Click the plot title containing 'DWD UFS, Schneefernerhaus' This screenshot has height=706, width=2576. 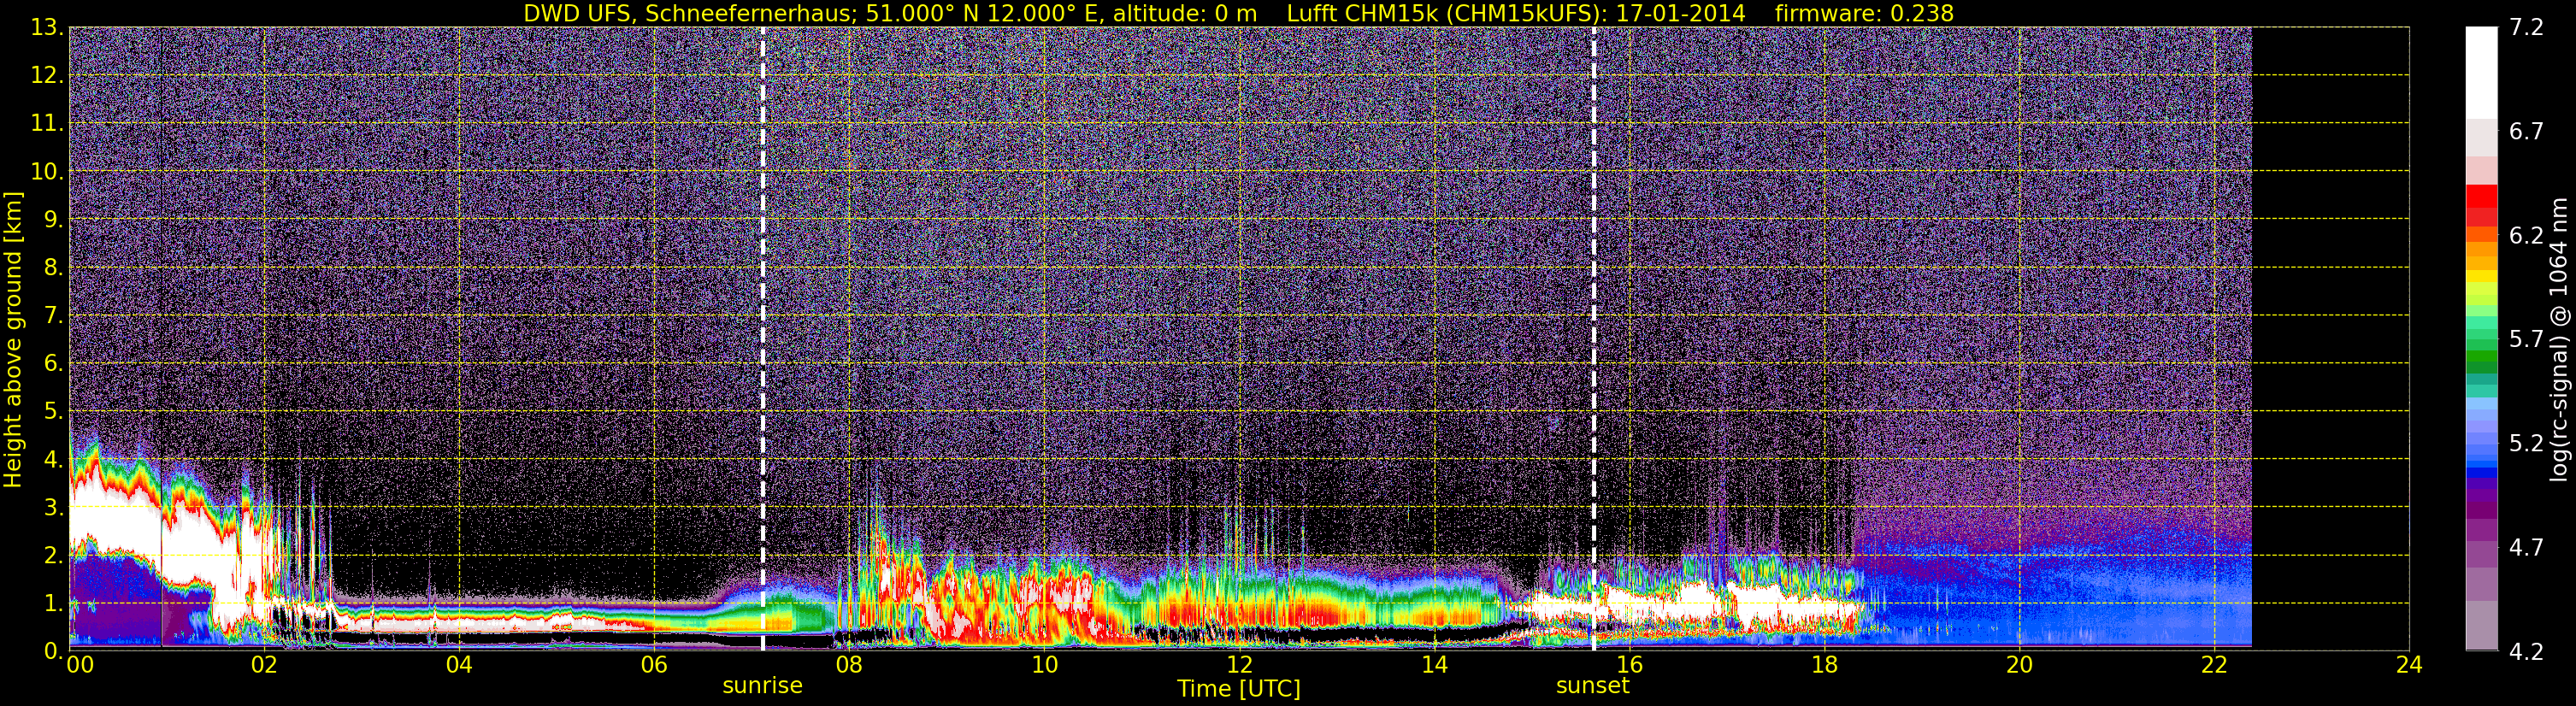[1238, 13]
